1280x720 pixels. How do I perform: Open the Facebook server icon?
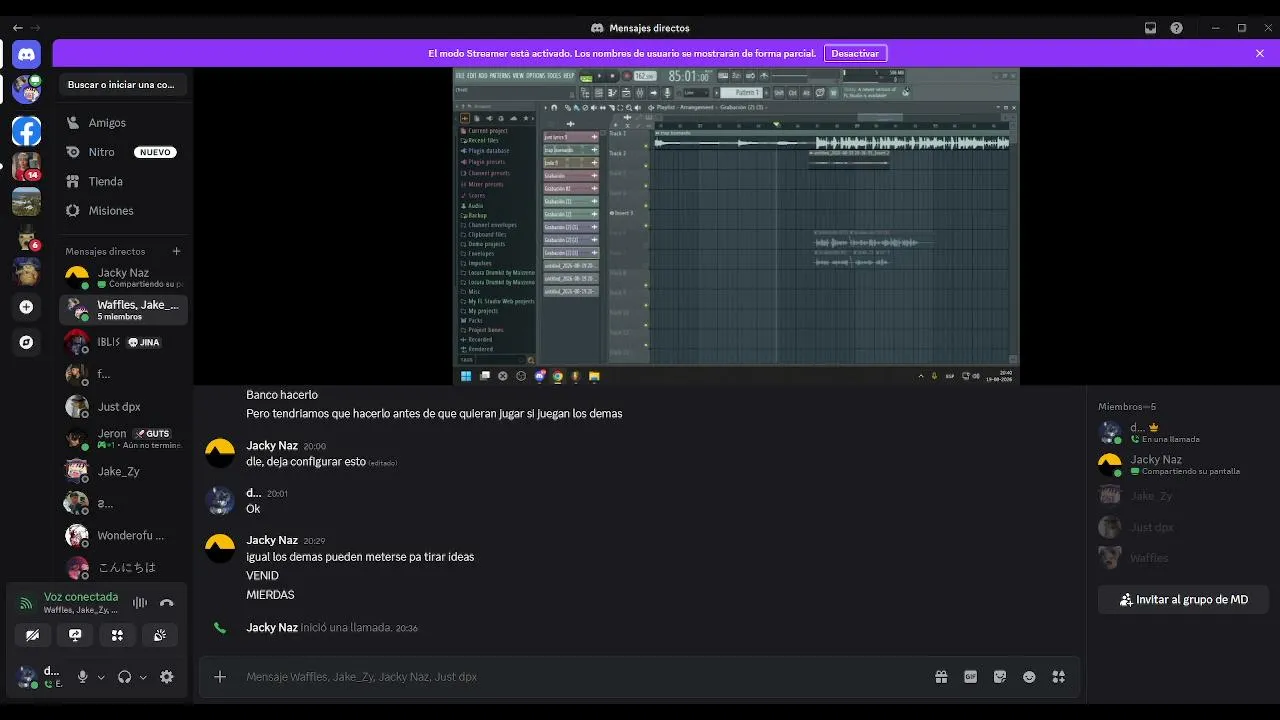pyautogui.click(x=26, y=131)
